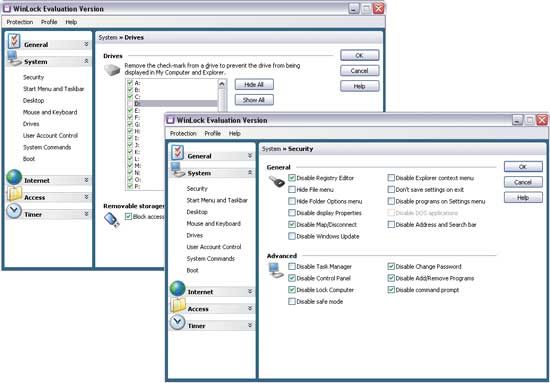The image size is (550, 383).
Task: Click OK button in the Drives window
Action: pyautogui.click(x=360, y=55)
